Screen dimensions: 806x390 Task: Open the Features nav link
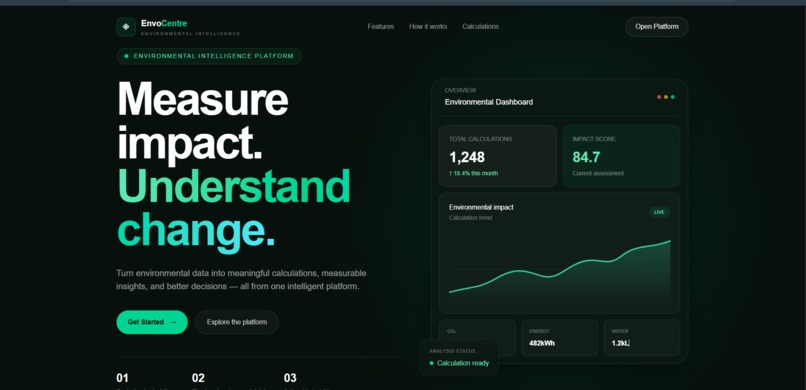point(381,26)
